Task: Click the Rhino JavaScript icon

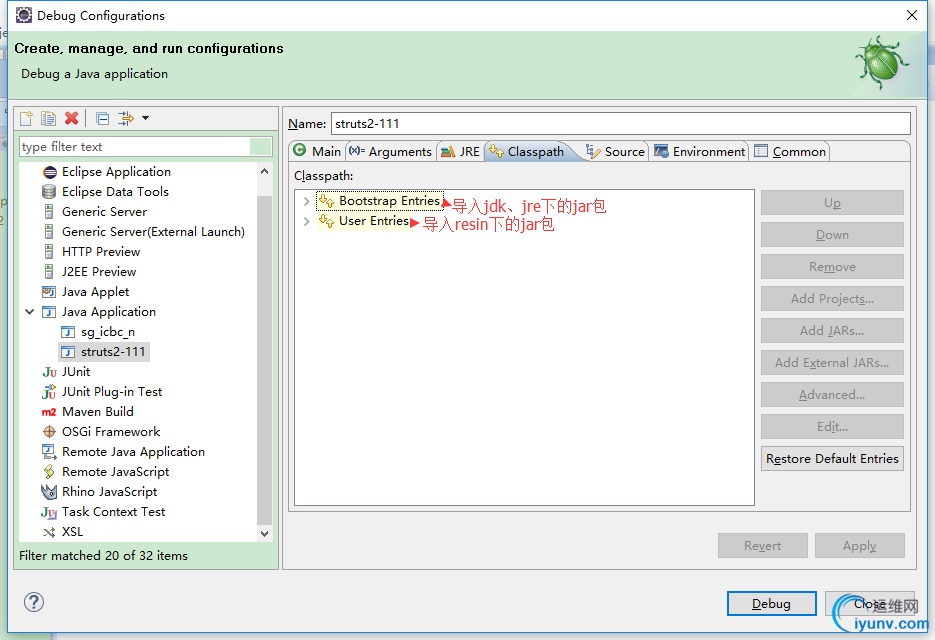Action: coord(49,492)
